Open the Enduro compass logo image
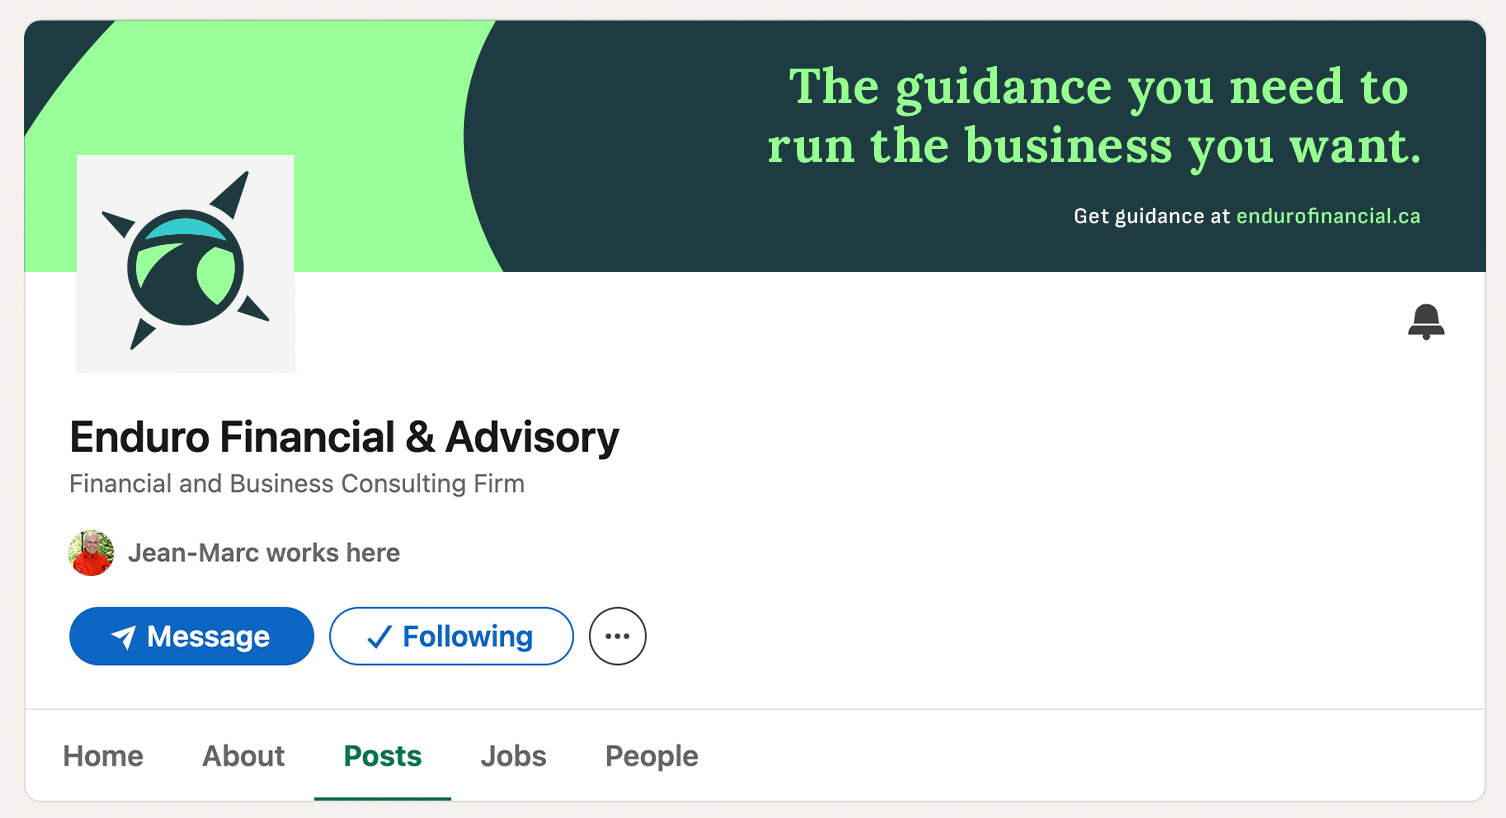Image resolution: width=1506 pixels, height=818 pixels. (x=186, y=264)
